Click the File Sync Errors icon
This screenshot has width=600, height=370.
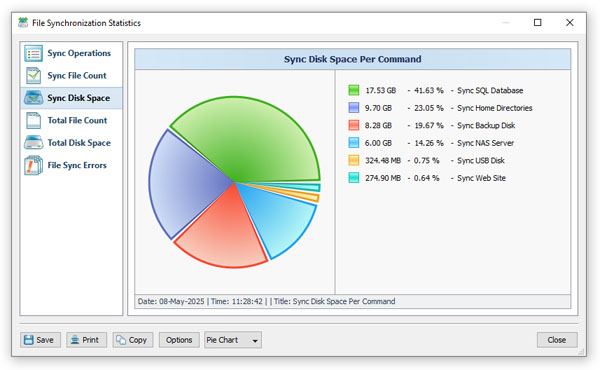click(33, 165)
